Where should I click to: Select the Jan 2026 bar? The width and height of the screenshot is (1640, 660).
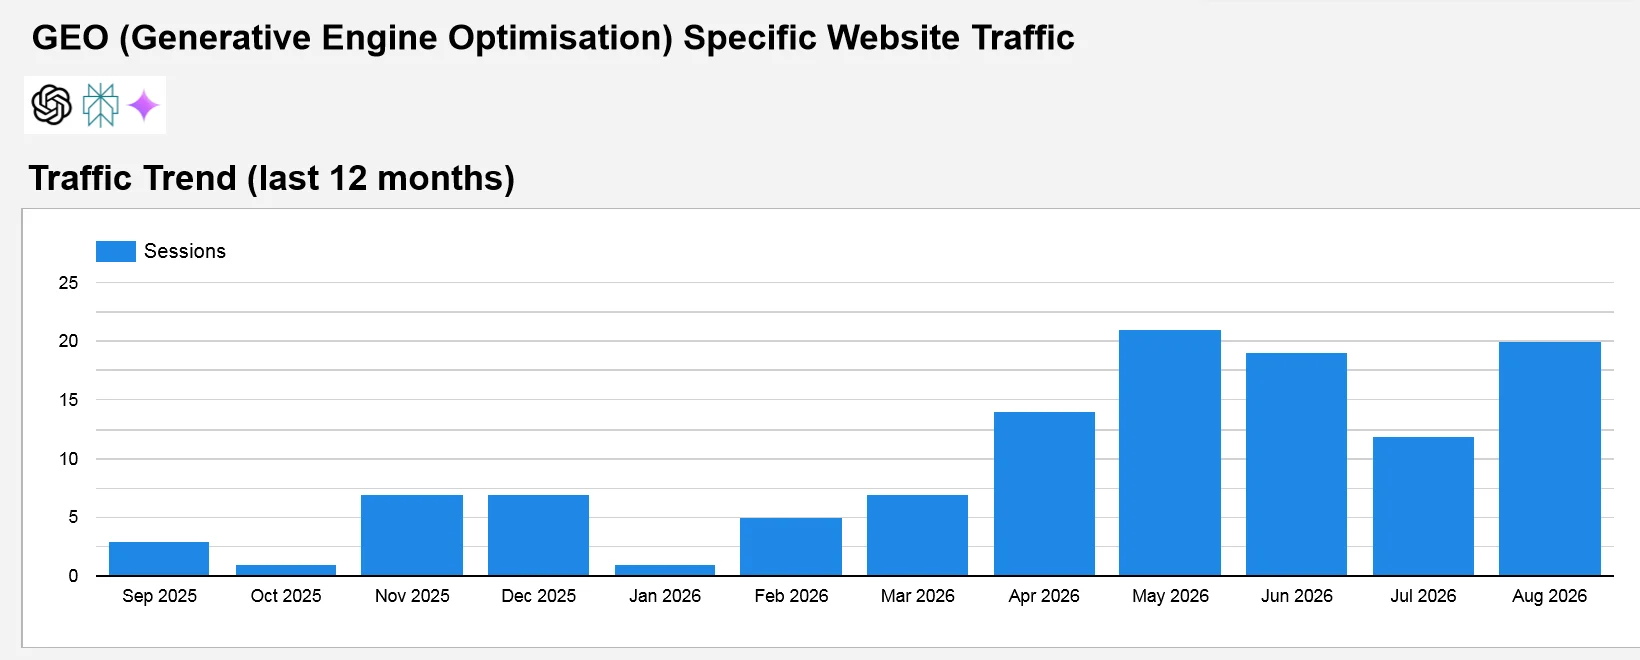click(x=665, y=570)
